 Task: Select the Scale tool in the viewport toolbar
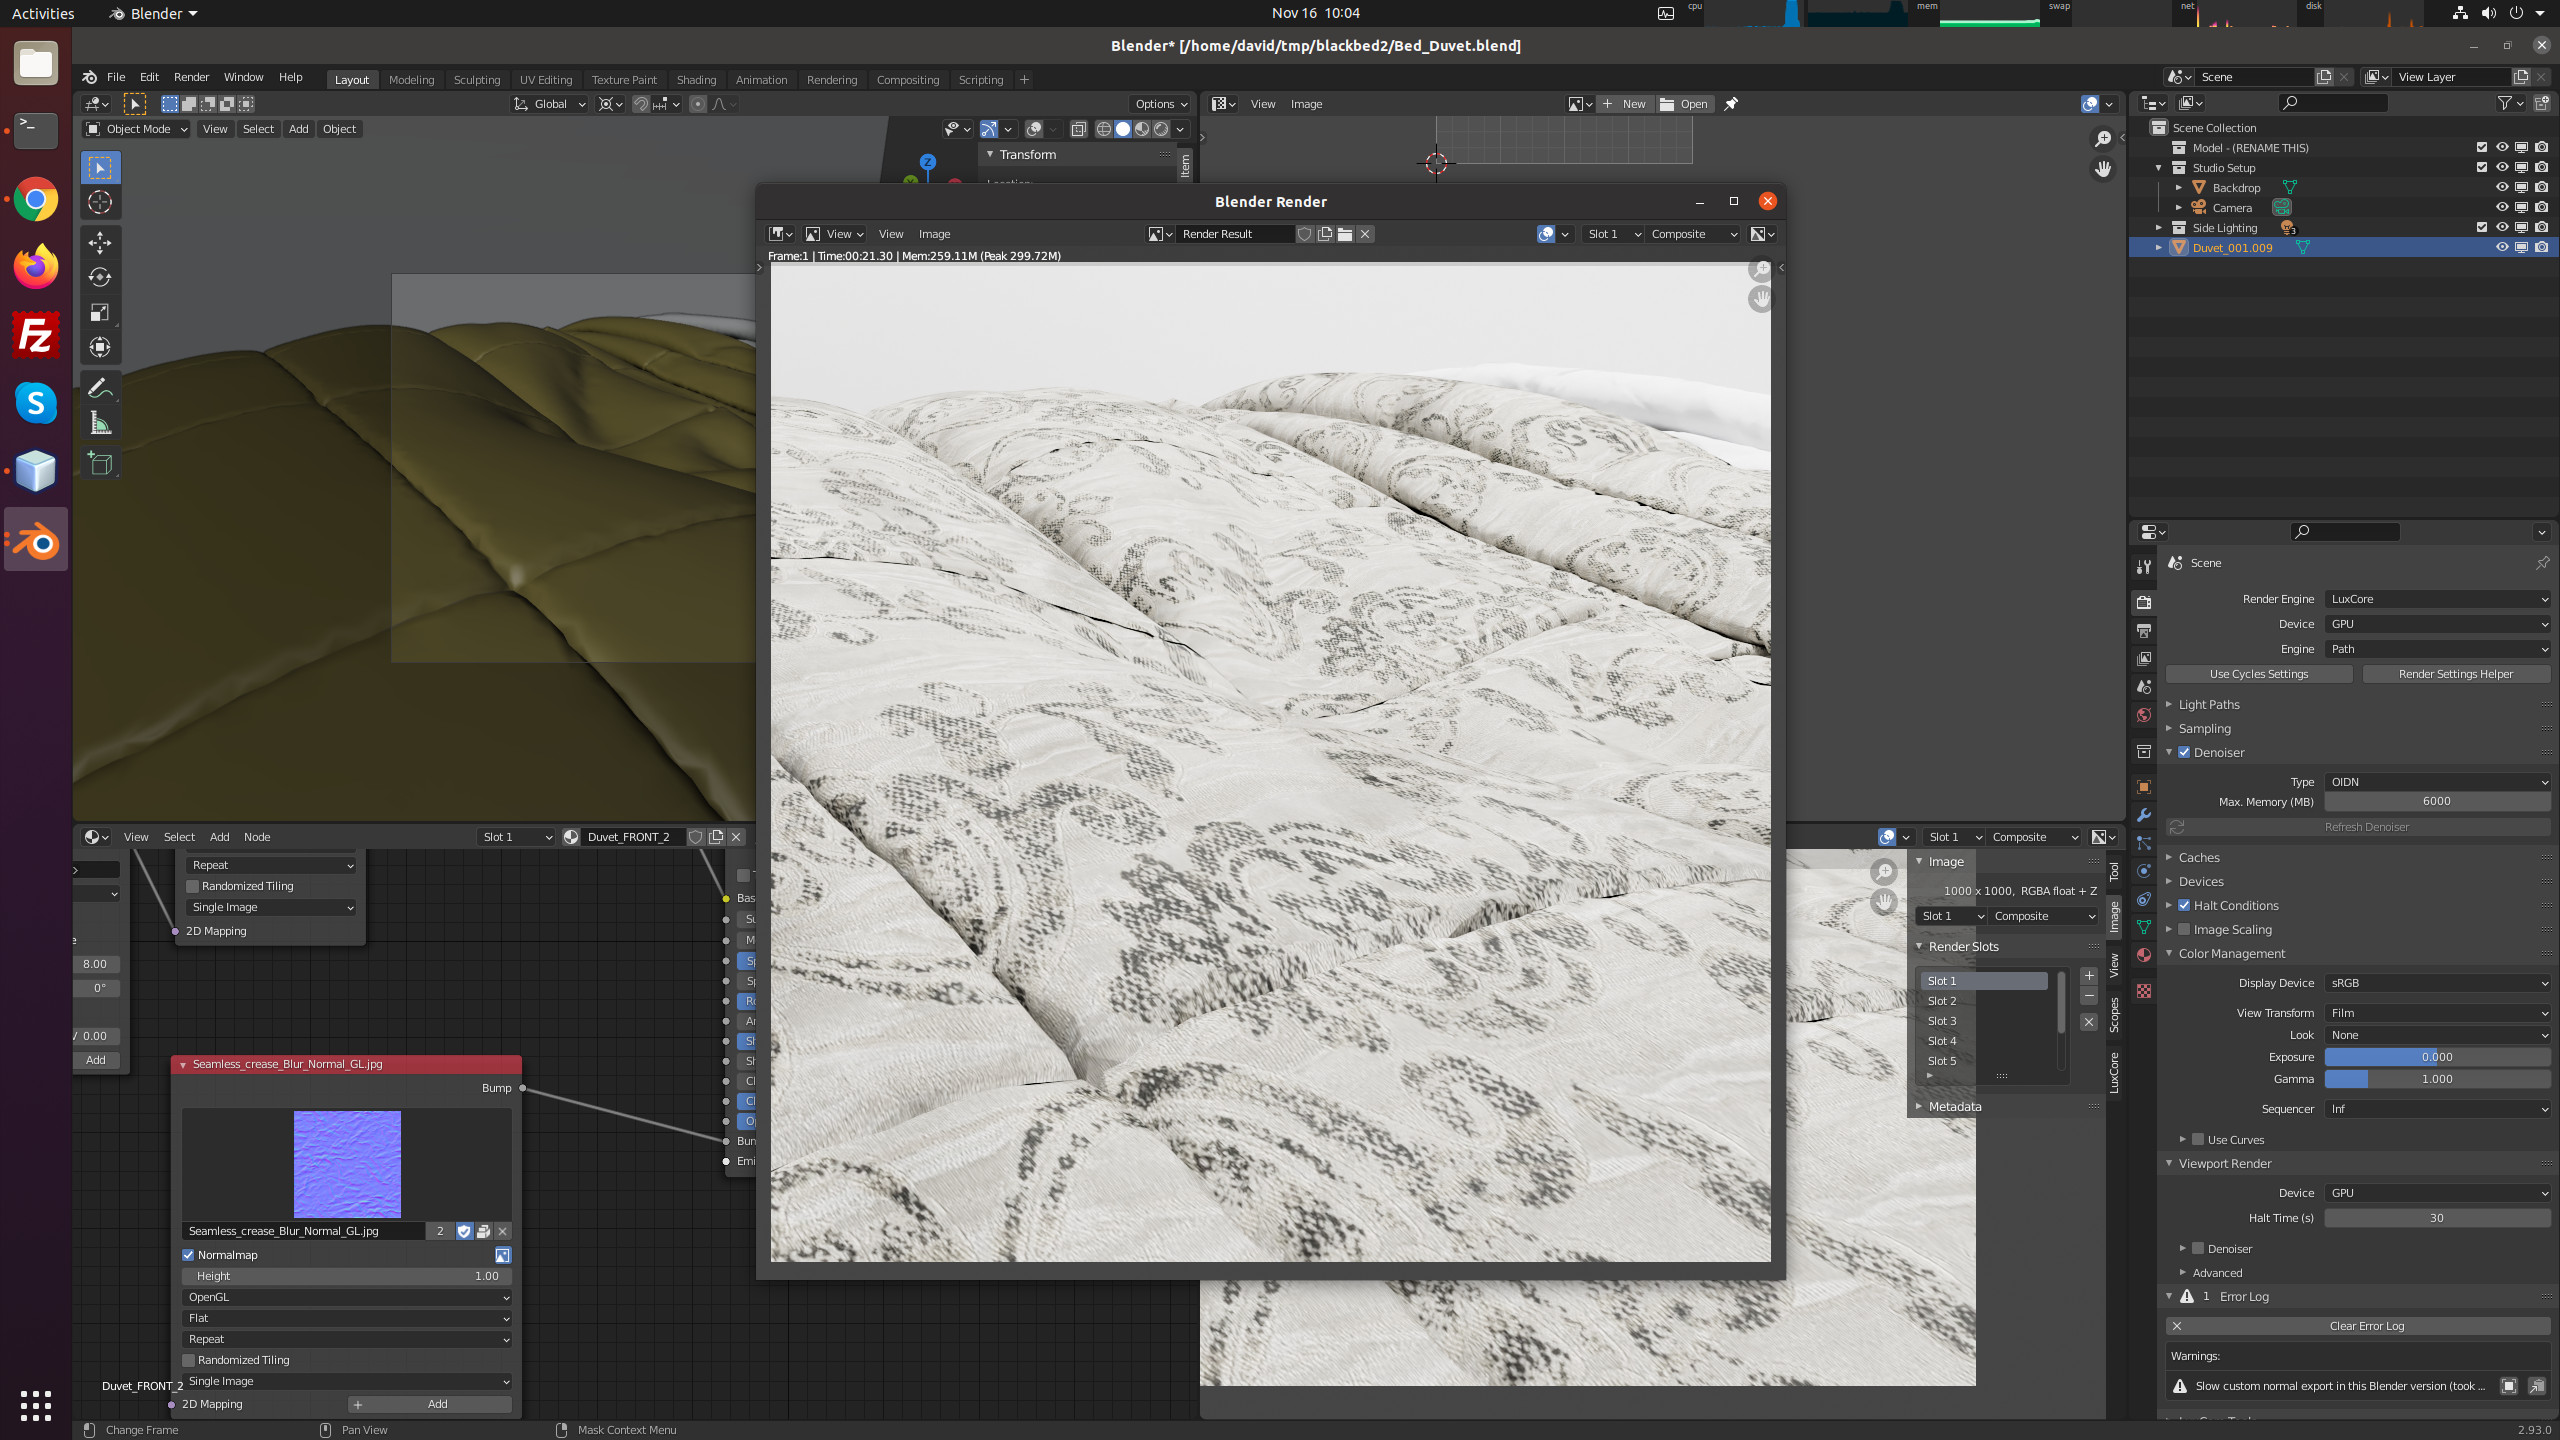click(x=100, y=312)
